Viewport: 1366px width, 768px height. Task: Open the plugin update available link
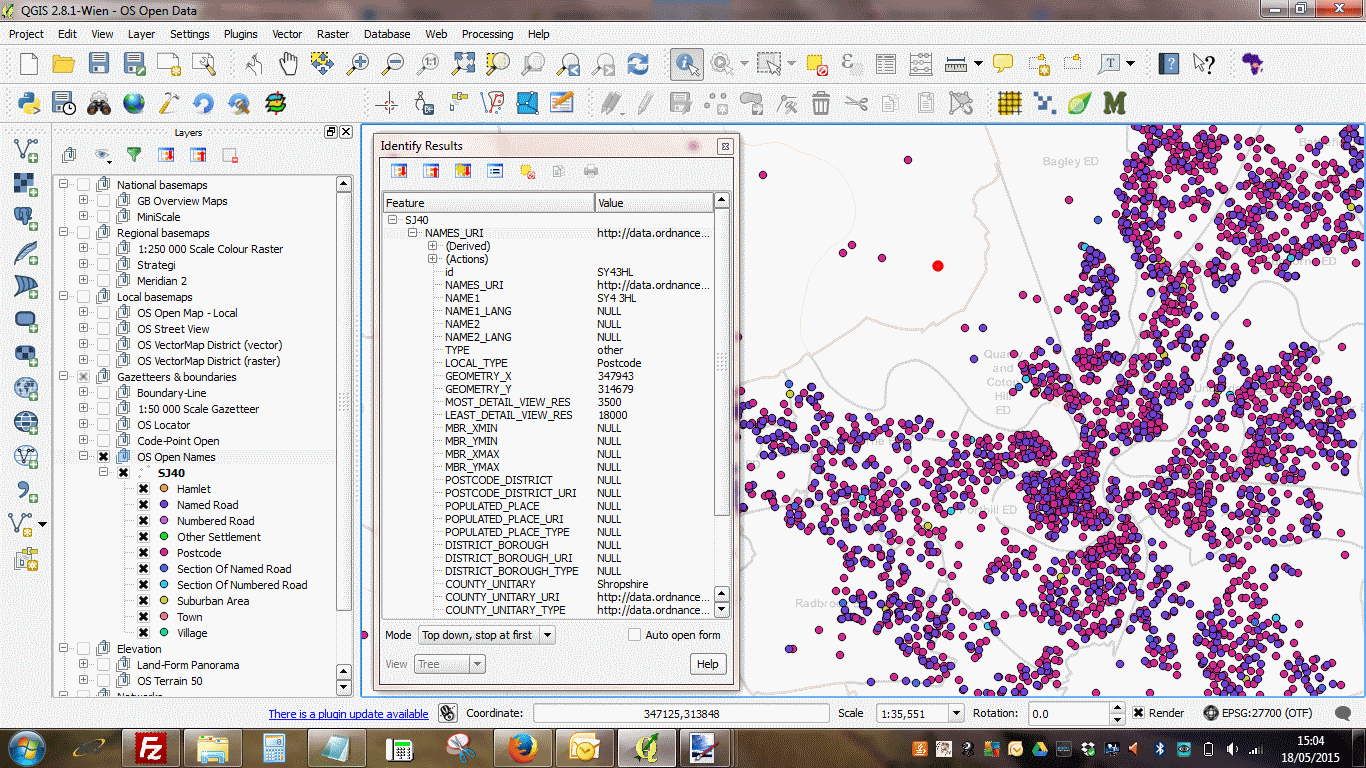(x=348, y=714)
